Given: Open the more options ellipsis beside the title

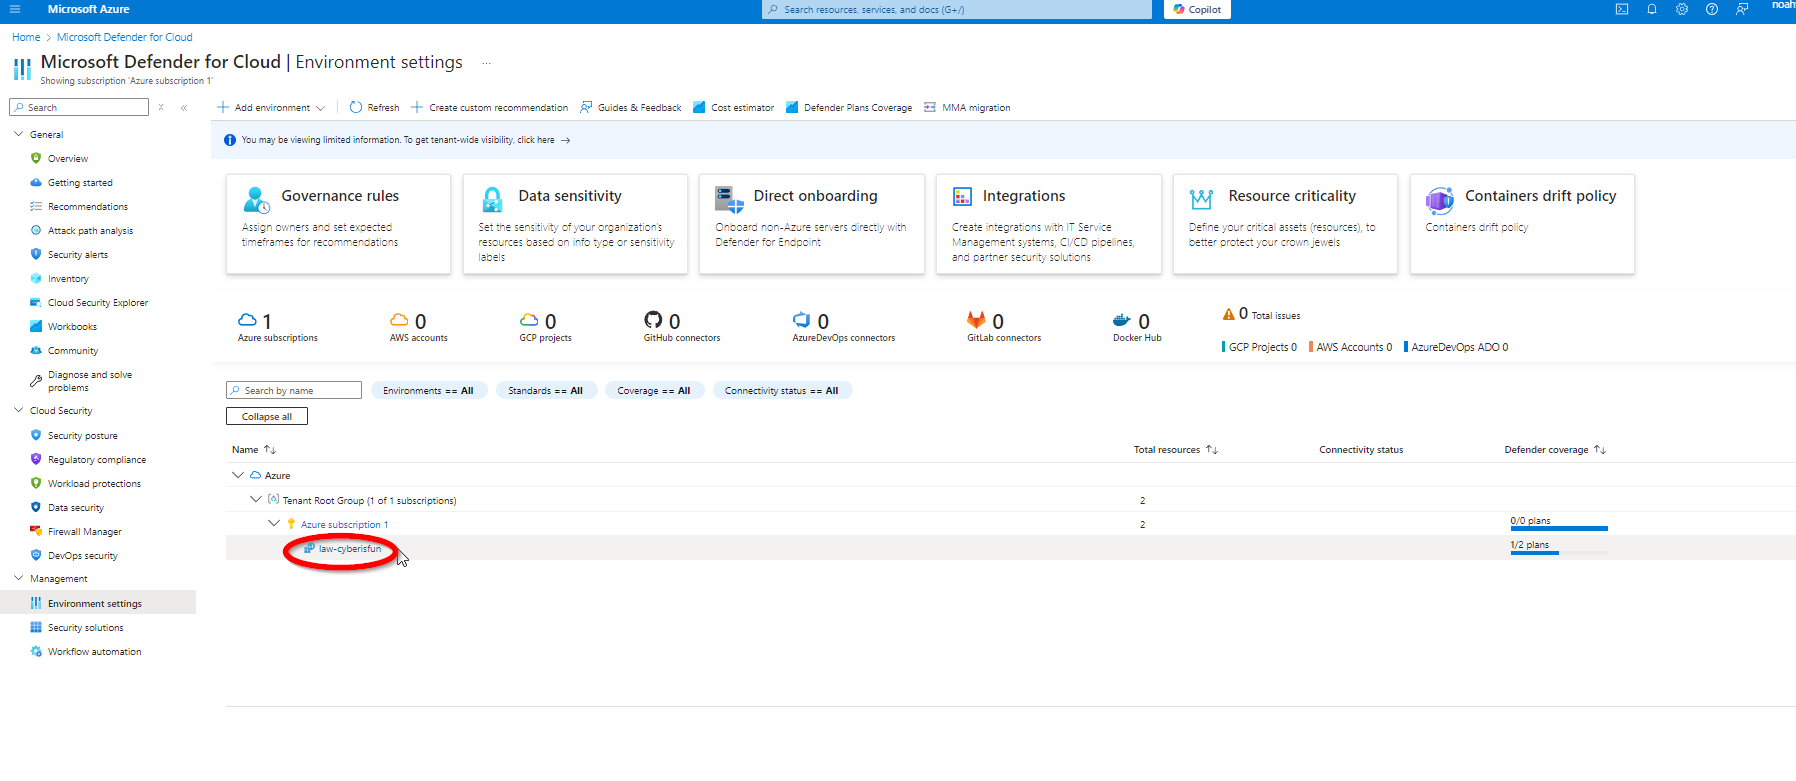Looking at the screenshot, I should (x=487, y=62).
